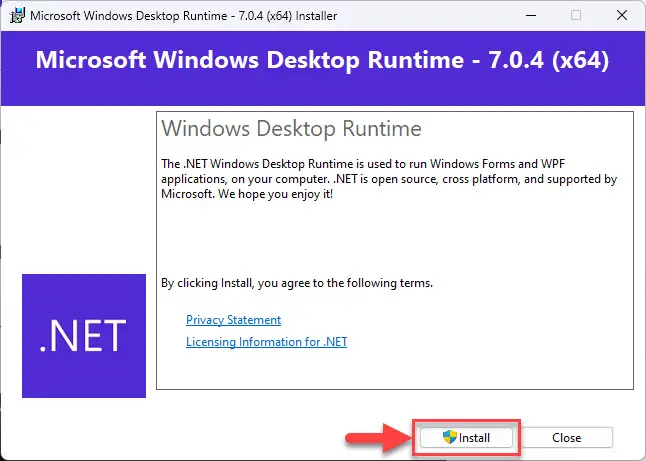Image resolution: width=646 pixels, height=461 pixels.
Task: Click the purple banner title text
Action: point(323,60)
